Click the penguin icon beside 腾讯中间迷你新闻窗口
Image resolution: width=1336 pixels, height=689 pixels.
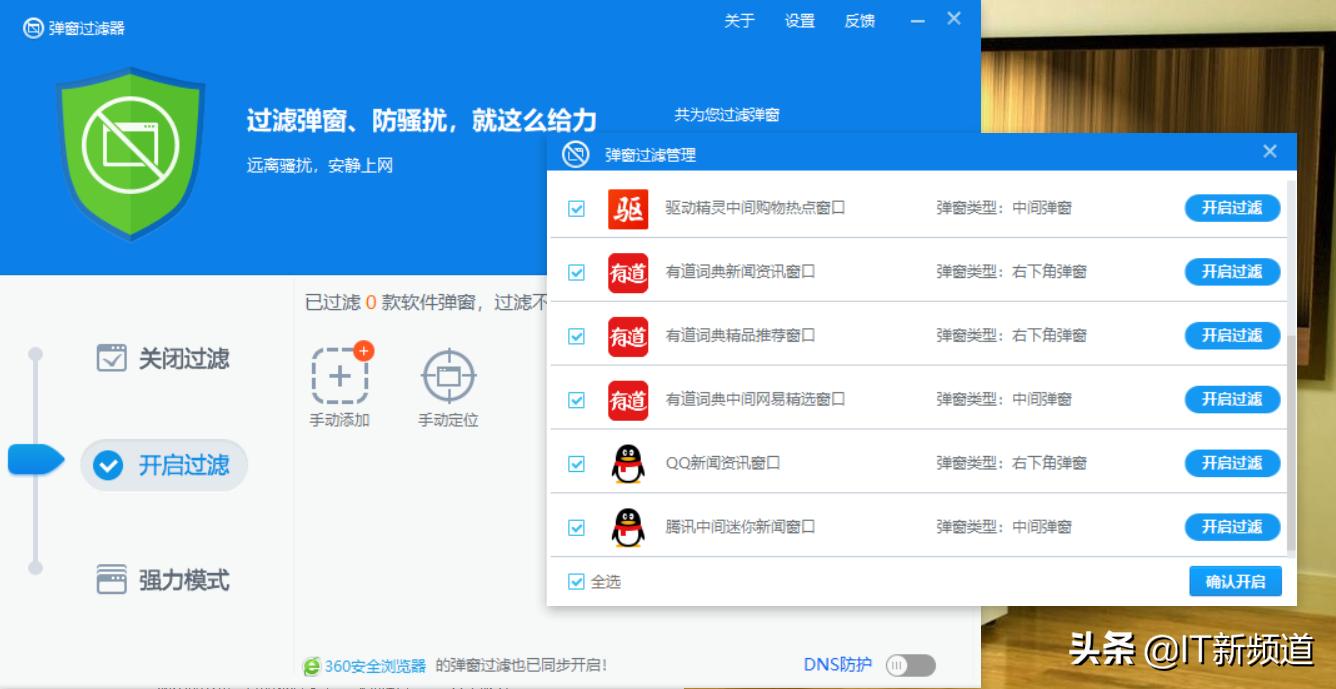coord(627,527)
